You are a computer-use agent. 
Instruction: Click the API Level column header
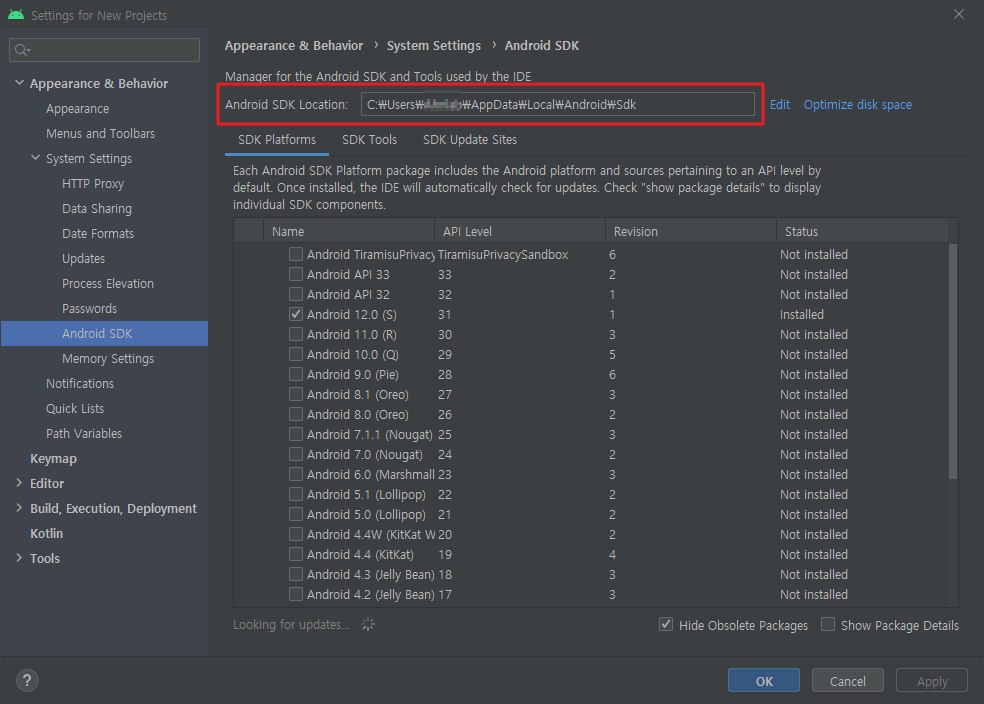(x=520, y=231)
